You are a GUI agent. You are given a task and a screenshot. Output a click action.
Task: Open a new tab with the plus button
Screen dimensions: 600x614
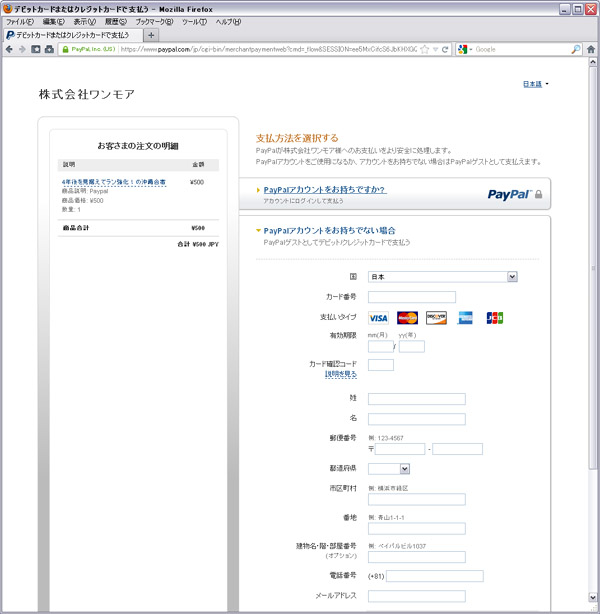click(x=152, y=35)
